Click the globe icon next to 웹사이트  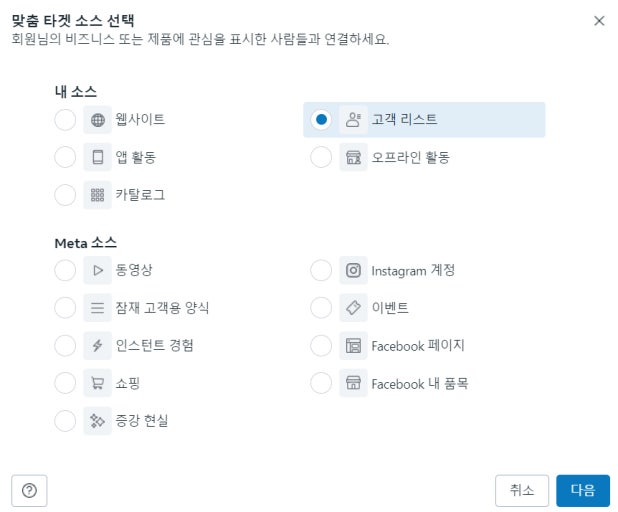coord(98,120)
